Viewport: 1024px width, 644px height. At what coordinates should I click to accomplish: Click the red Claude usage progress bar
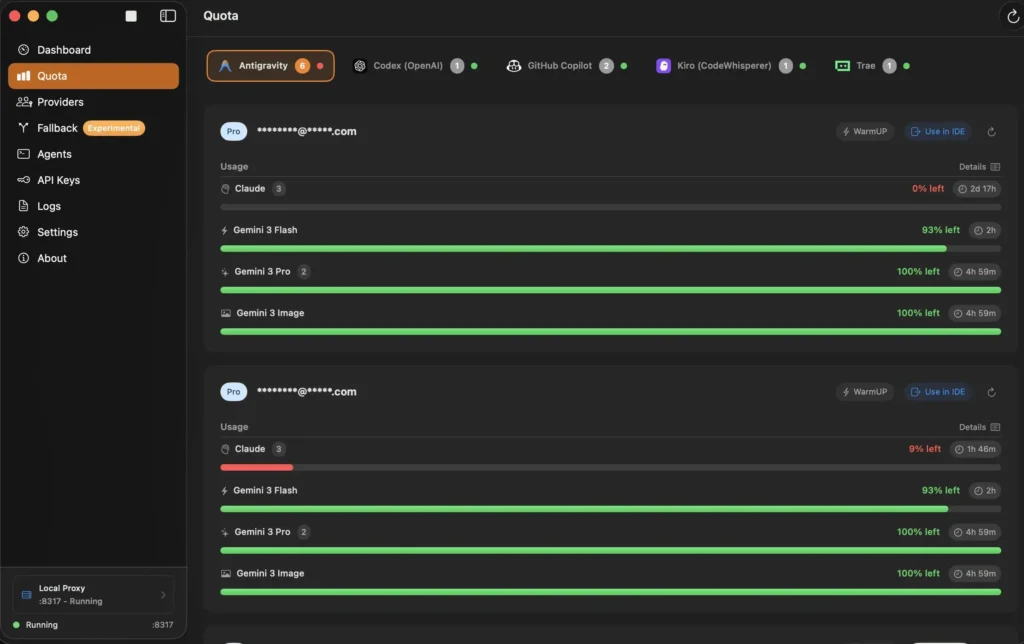(x=256, y=467)
